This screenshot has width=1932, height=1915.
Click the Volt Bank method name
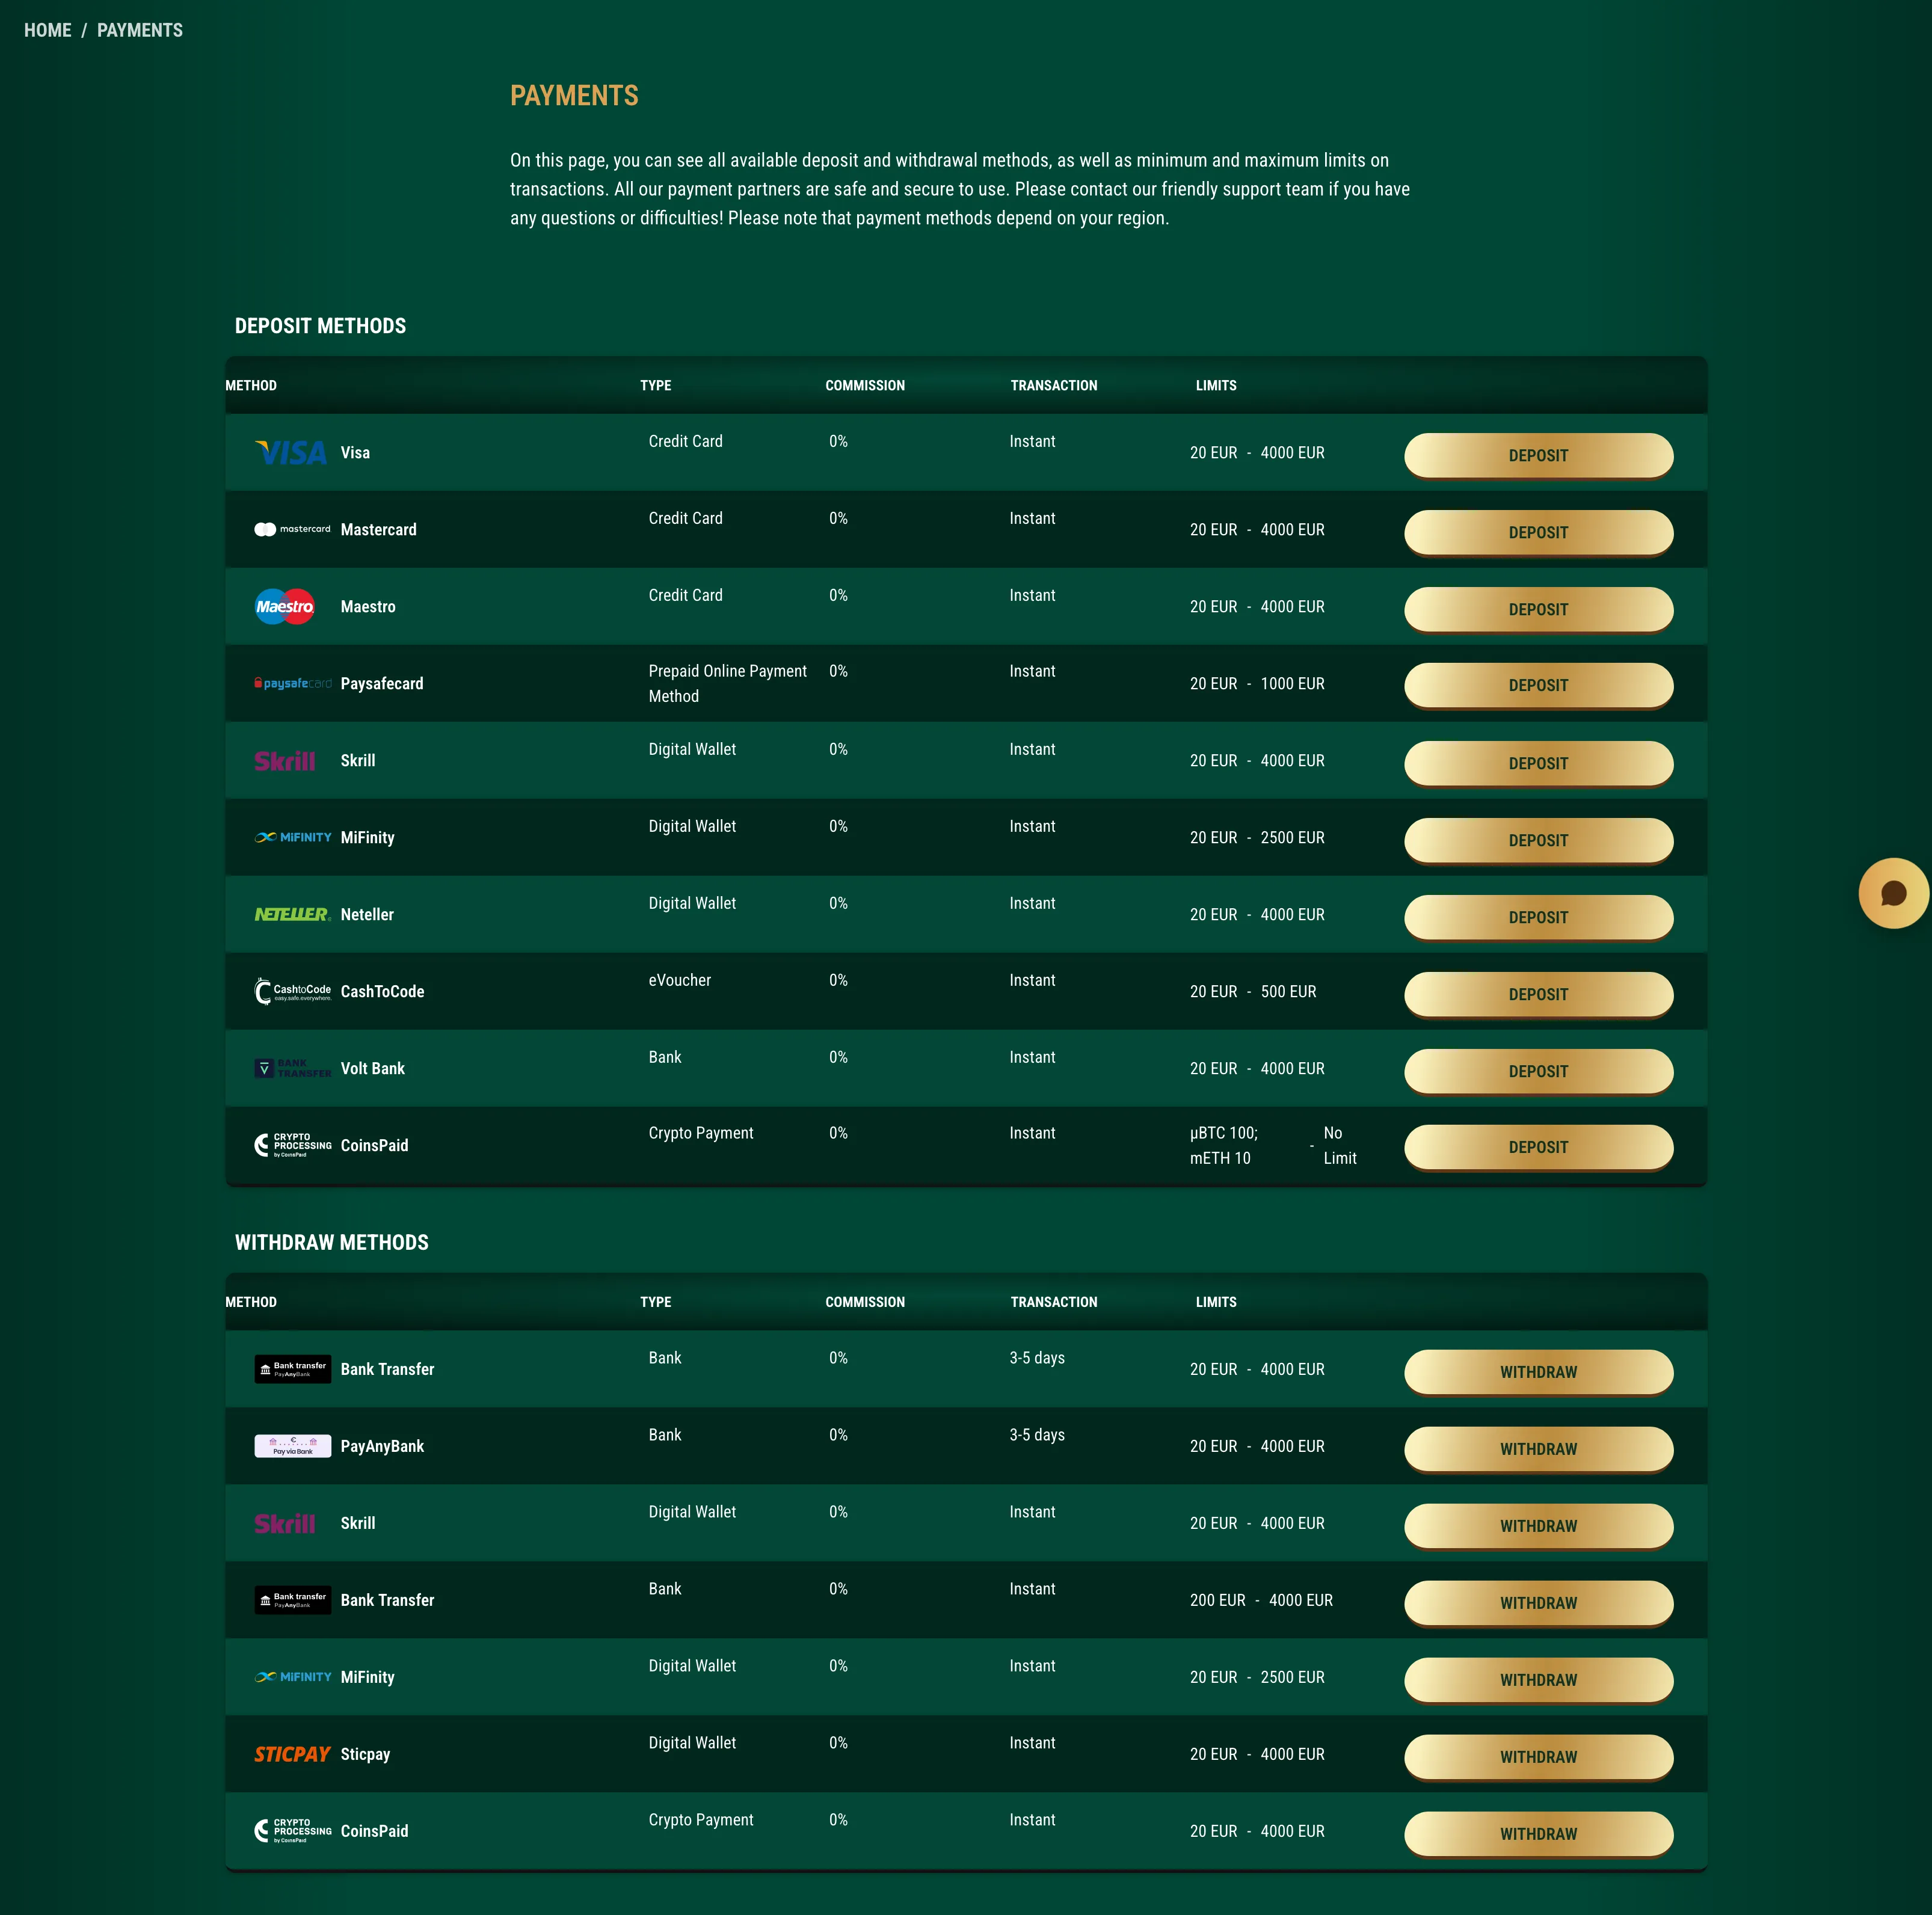point(373,1068)
